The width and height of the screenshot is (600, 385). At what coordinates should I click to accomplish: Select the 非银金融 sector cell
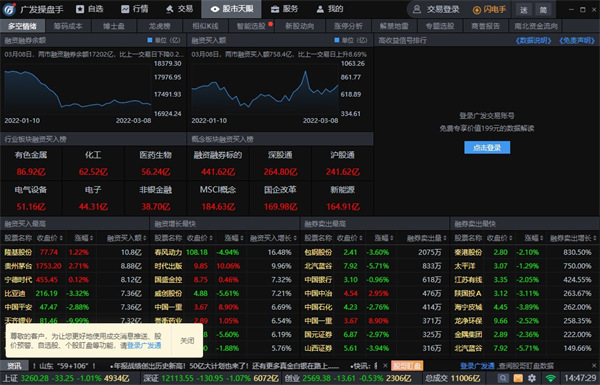[x=155, y=198]
